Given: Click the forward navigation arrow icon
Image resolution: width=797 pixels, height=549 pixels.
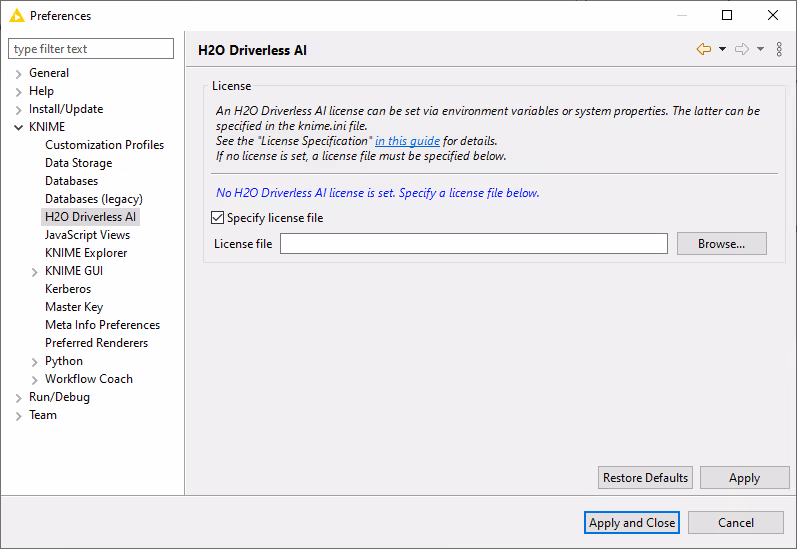Looking at the screenshot, I should pyautogui.click(x=741, y=49).
